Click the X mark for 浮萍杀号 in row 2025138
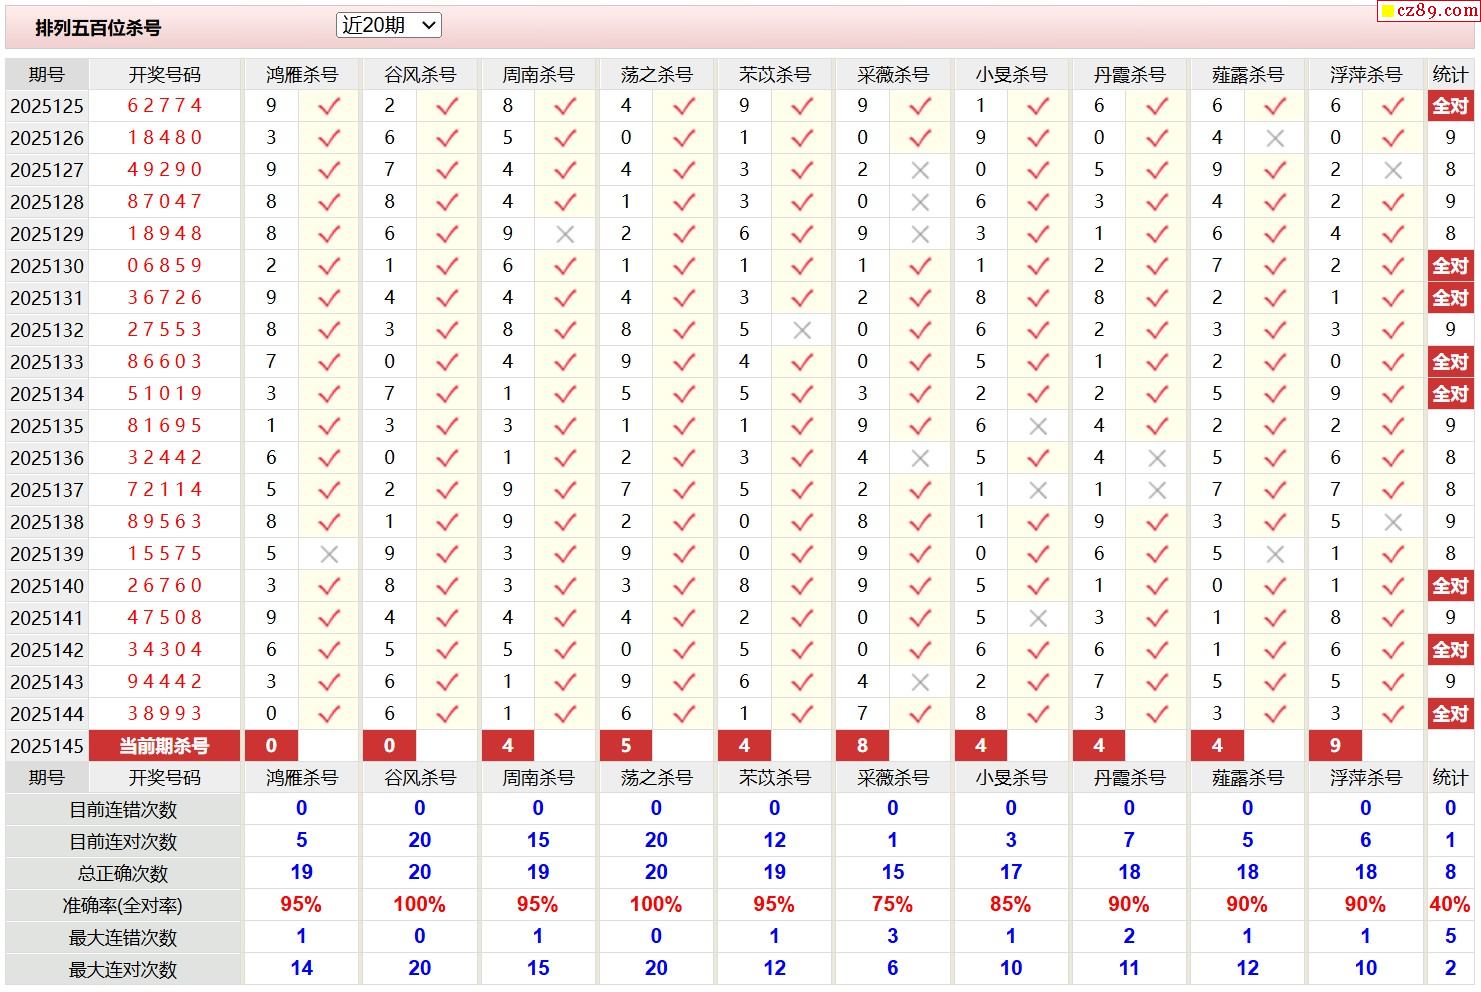Image resolution: width=1481 pixels, height=992 pixels. pyautogui.click(x=1393, y=522)
